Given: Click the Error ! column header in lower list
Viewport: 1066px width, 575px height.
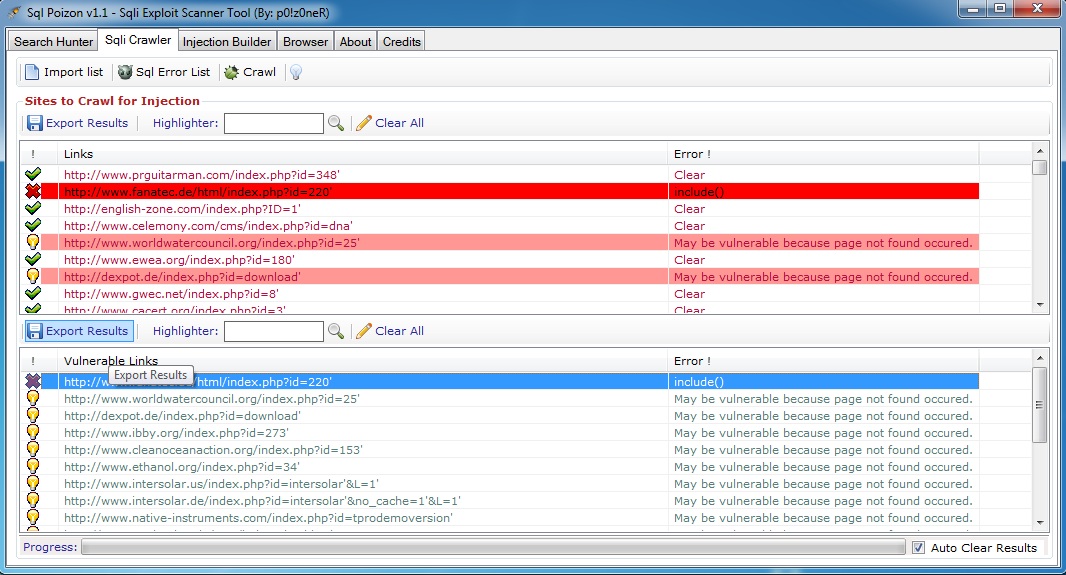Looking at the screenshot, I should 823,361.
